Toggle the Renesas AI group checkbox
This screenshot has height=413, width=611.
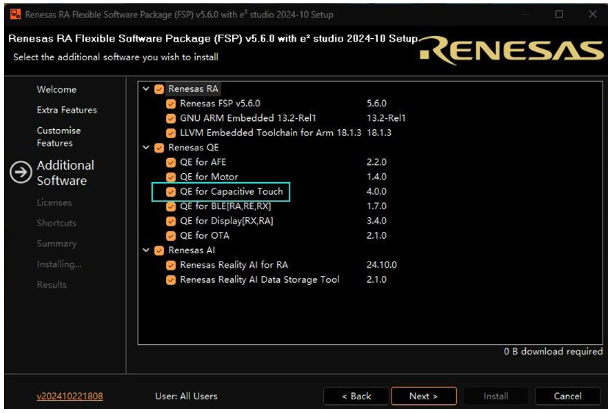tap(159, 251)
